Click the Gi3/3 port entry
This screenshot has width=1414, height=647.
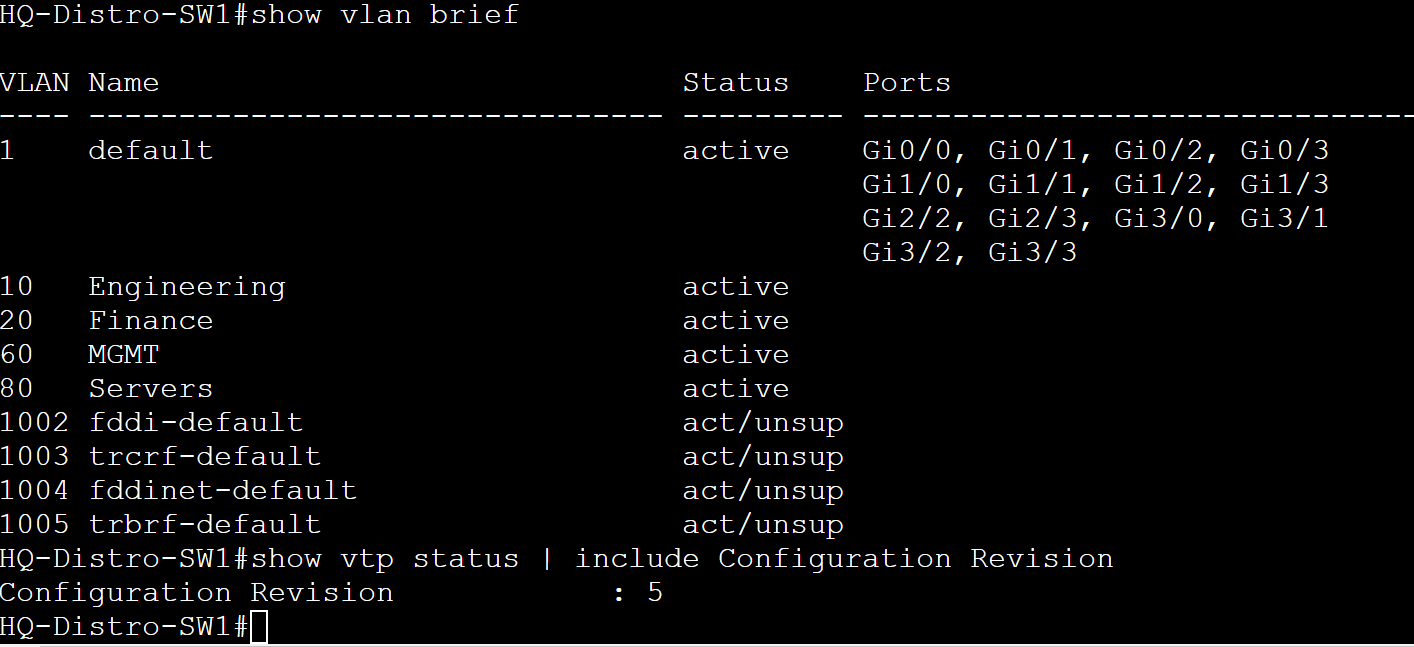click(1033, 253)
